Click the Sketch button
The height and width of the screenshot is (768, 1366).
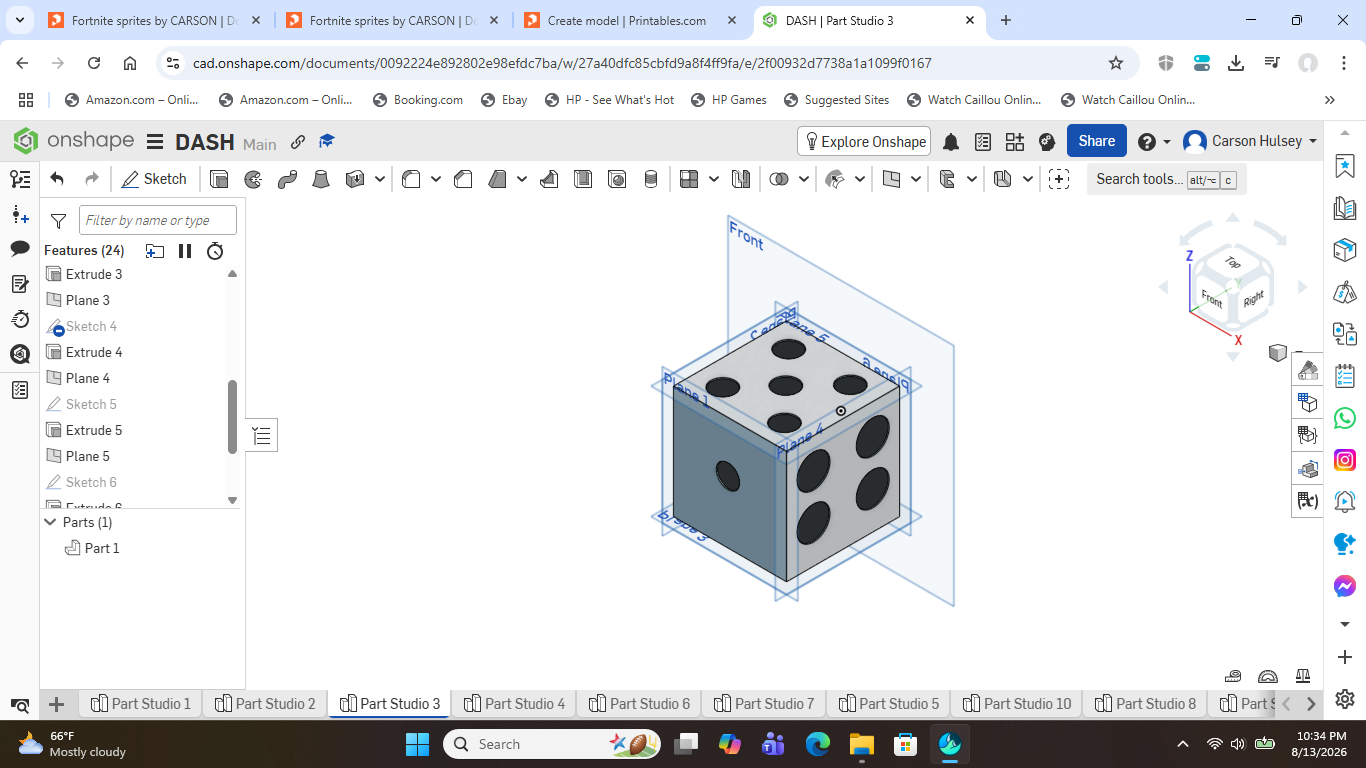[x=154, y=179]
